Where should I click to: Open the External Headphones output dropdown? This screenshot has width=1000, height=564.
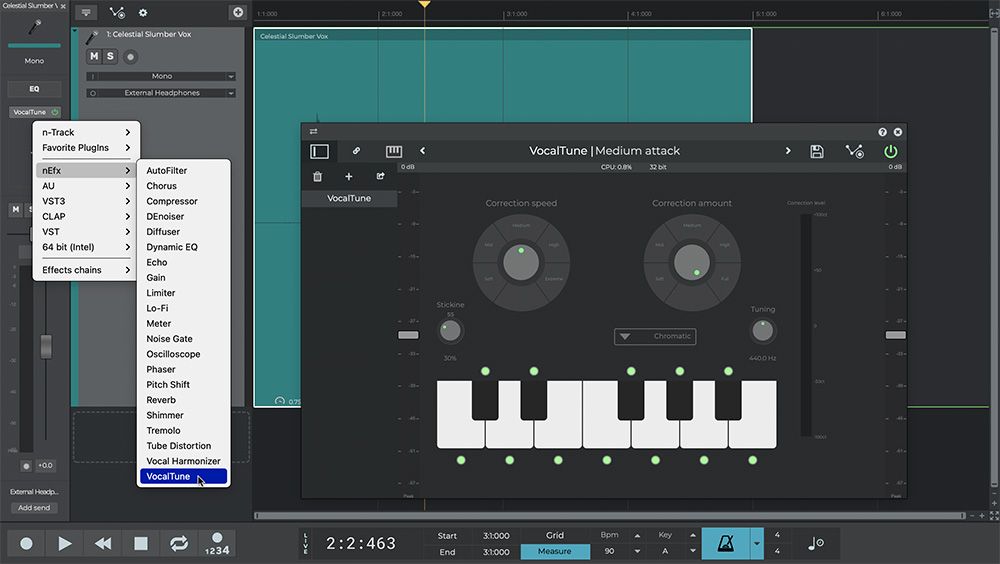click(x=161, y=93)
